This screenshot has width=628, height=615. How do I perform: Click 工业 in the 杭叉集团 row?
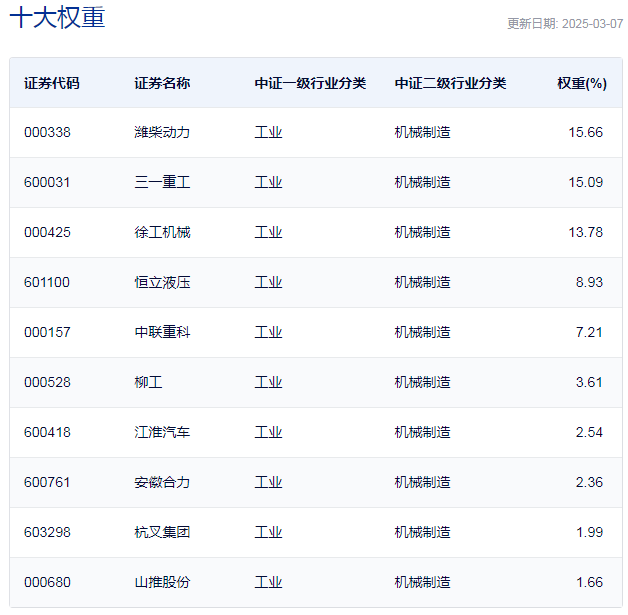[268, 533]
